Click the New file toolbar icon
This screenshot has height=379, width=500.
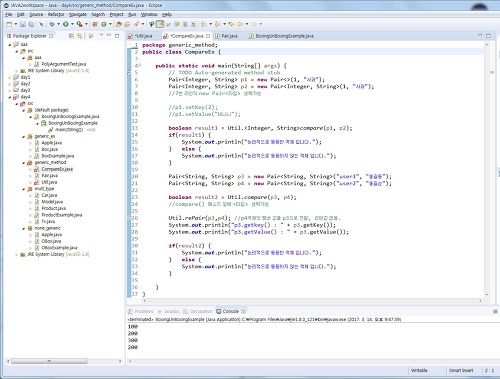click(x=9, y=24)
